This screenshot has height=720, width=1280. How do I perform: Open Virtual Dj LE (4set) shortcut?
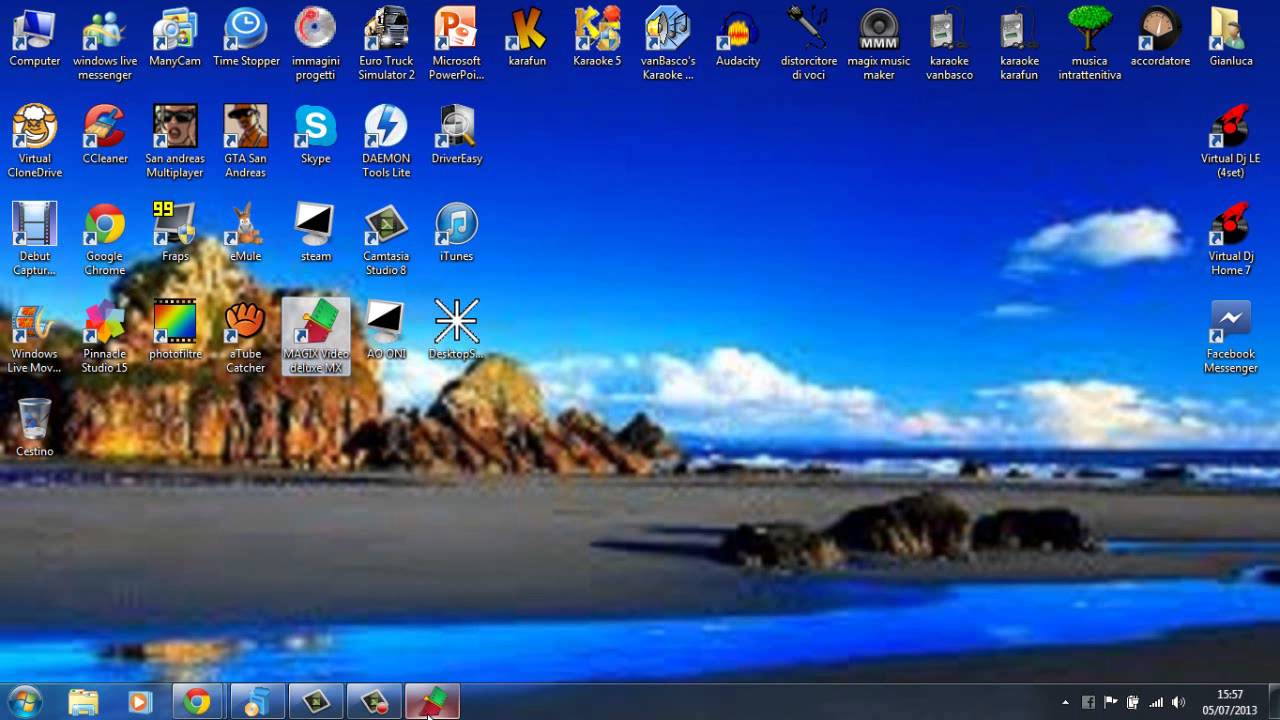coord(1231,142)
